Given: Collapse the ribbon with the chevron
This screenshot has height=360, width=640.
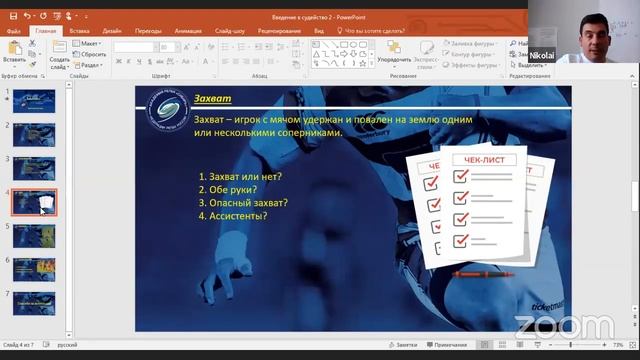Looking at the screenshot, I should pyautogui.click(x=632, y=76).
